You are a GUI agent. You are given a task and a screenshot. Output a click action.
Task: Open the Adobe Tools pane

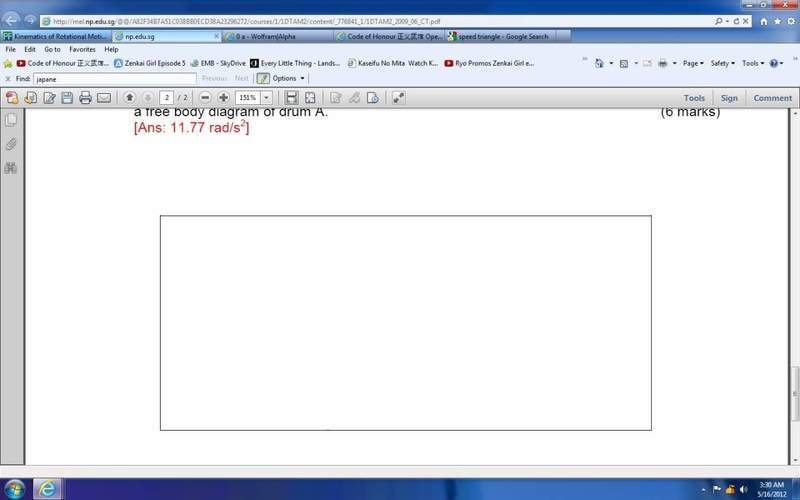694,98
